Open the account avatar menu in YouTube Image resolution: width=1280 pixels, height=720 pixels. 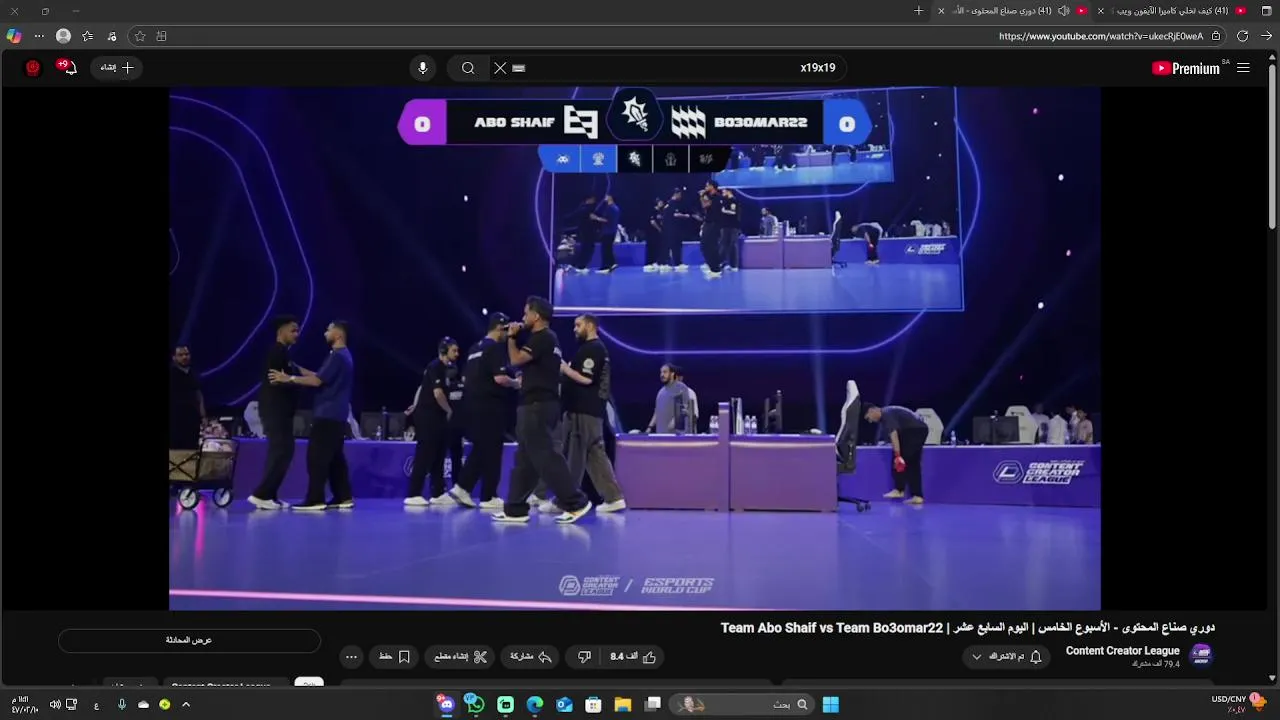click(33, 68)
